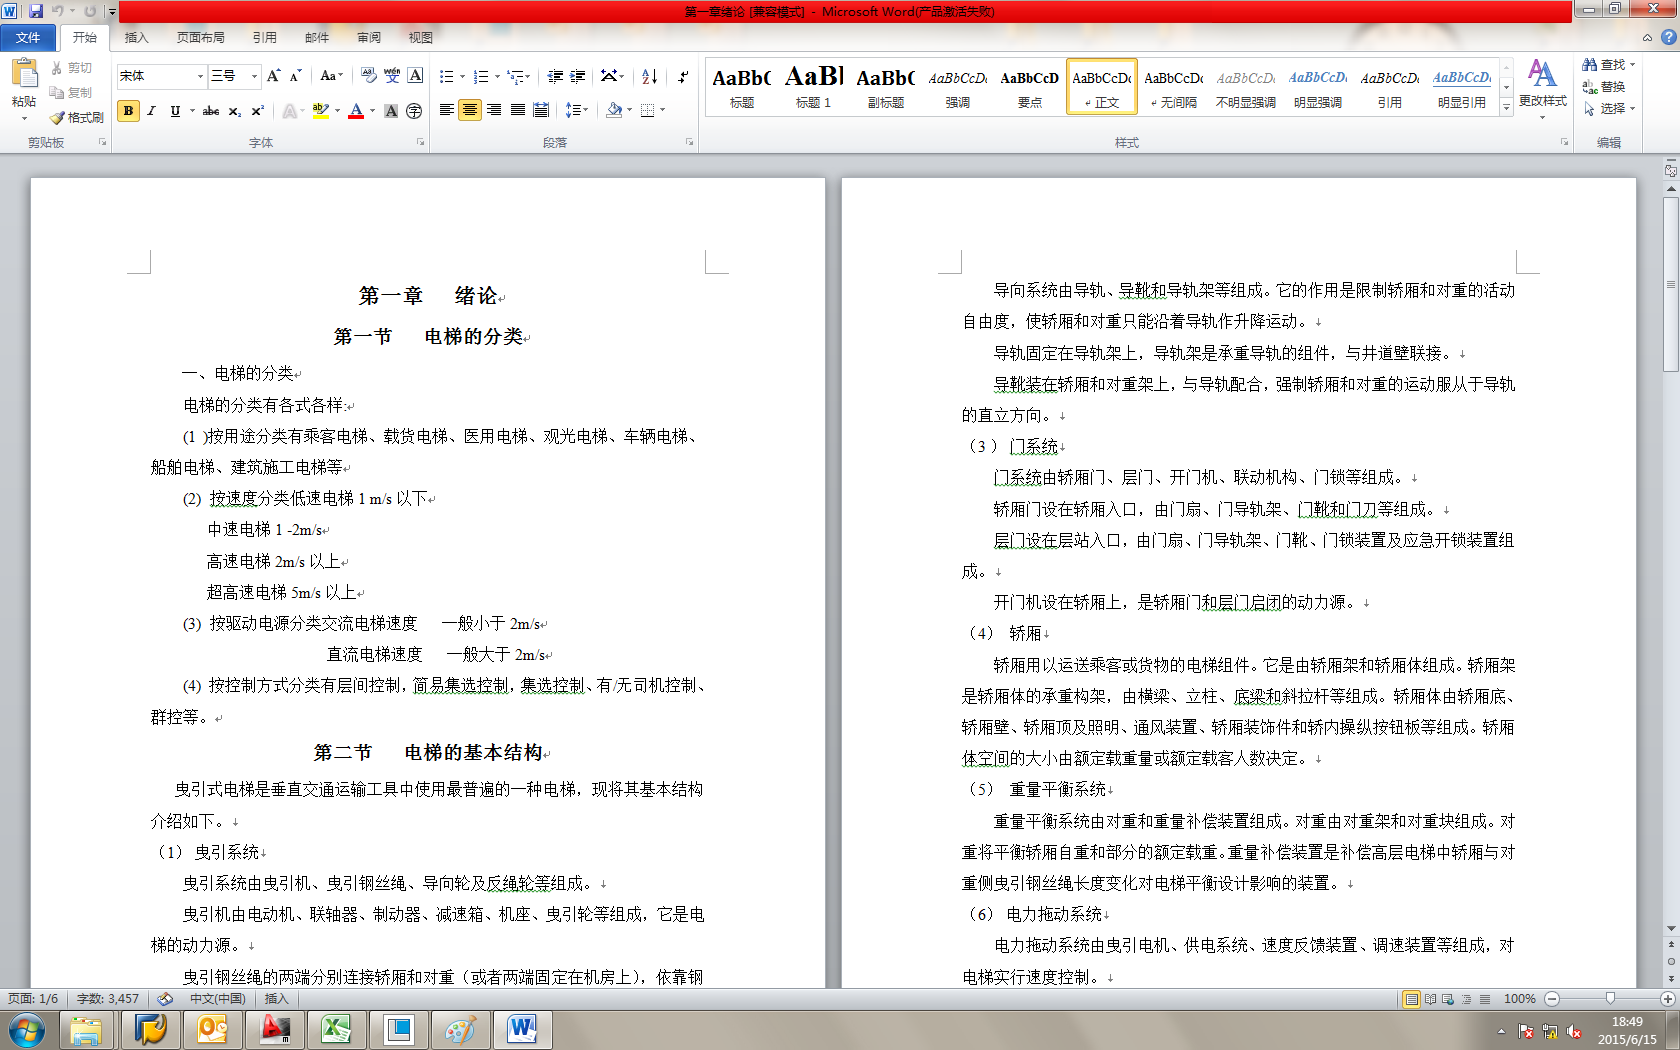Switch to the 审阅 (Review) tab
Screen dimensions: 1680x1050
coord(369,38)
